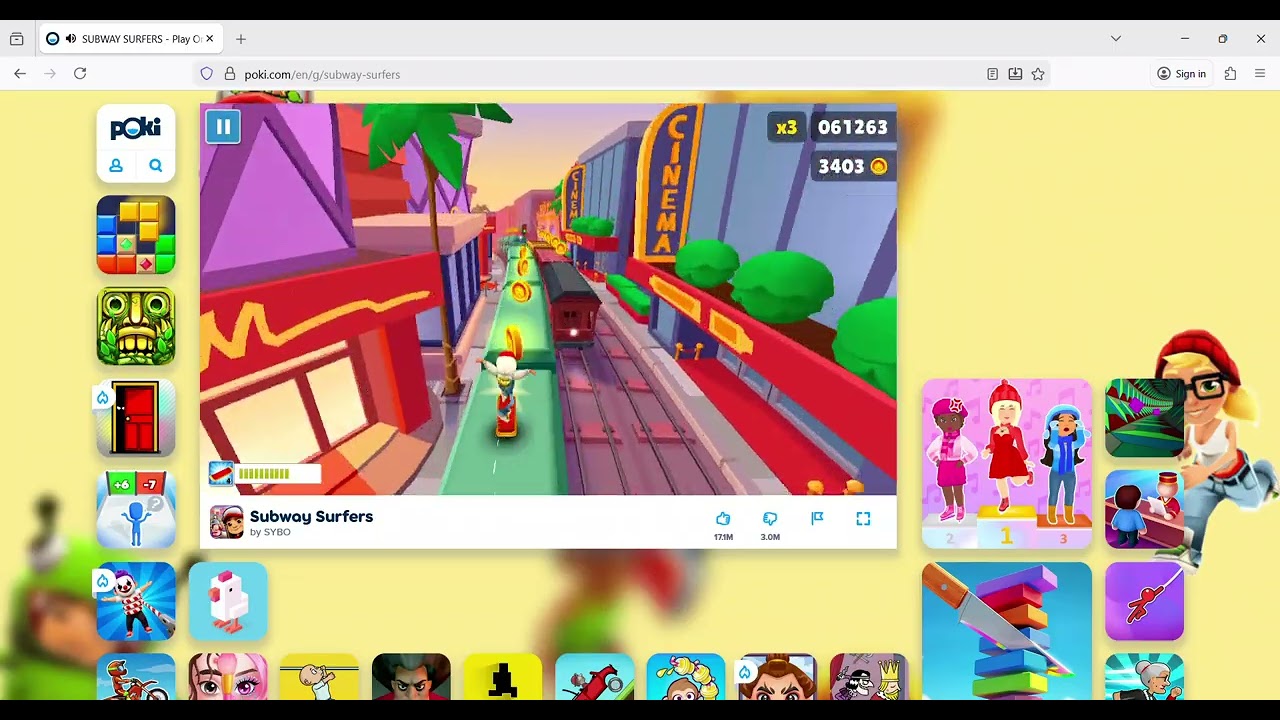This screenshot has height=720, width=1280.
Task: Open the browser extensions menu
Action: tap(1230, 74)
